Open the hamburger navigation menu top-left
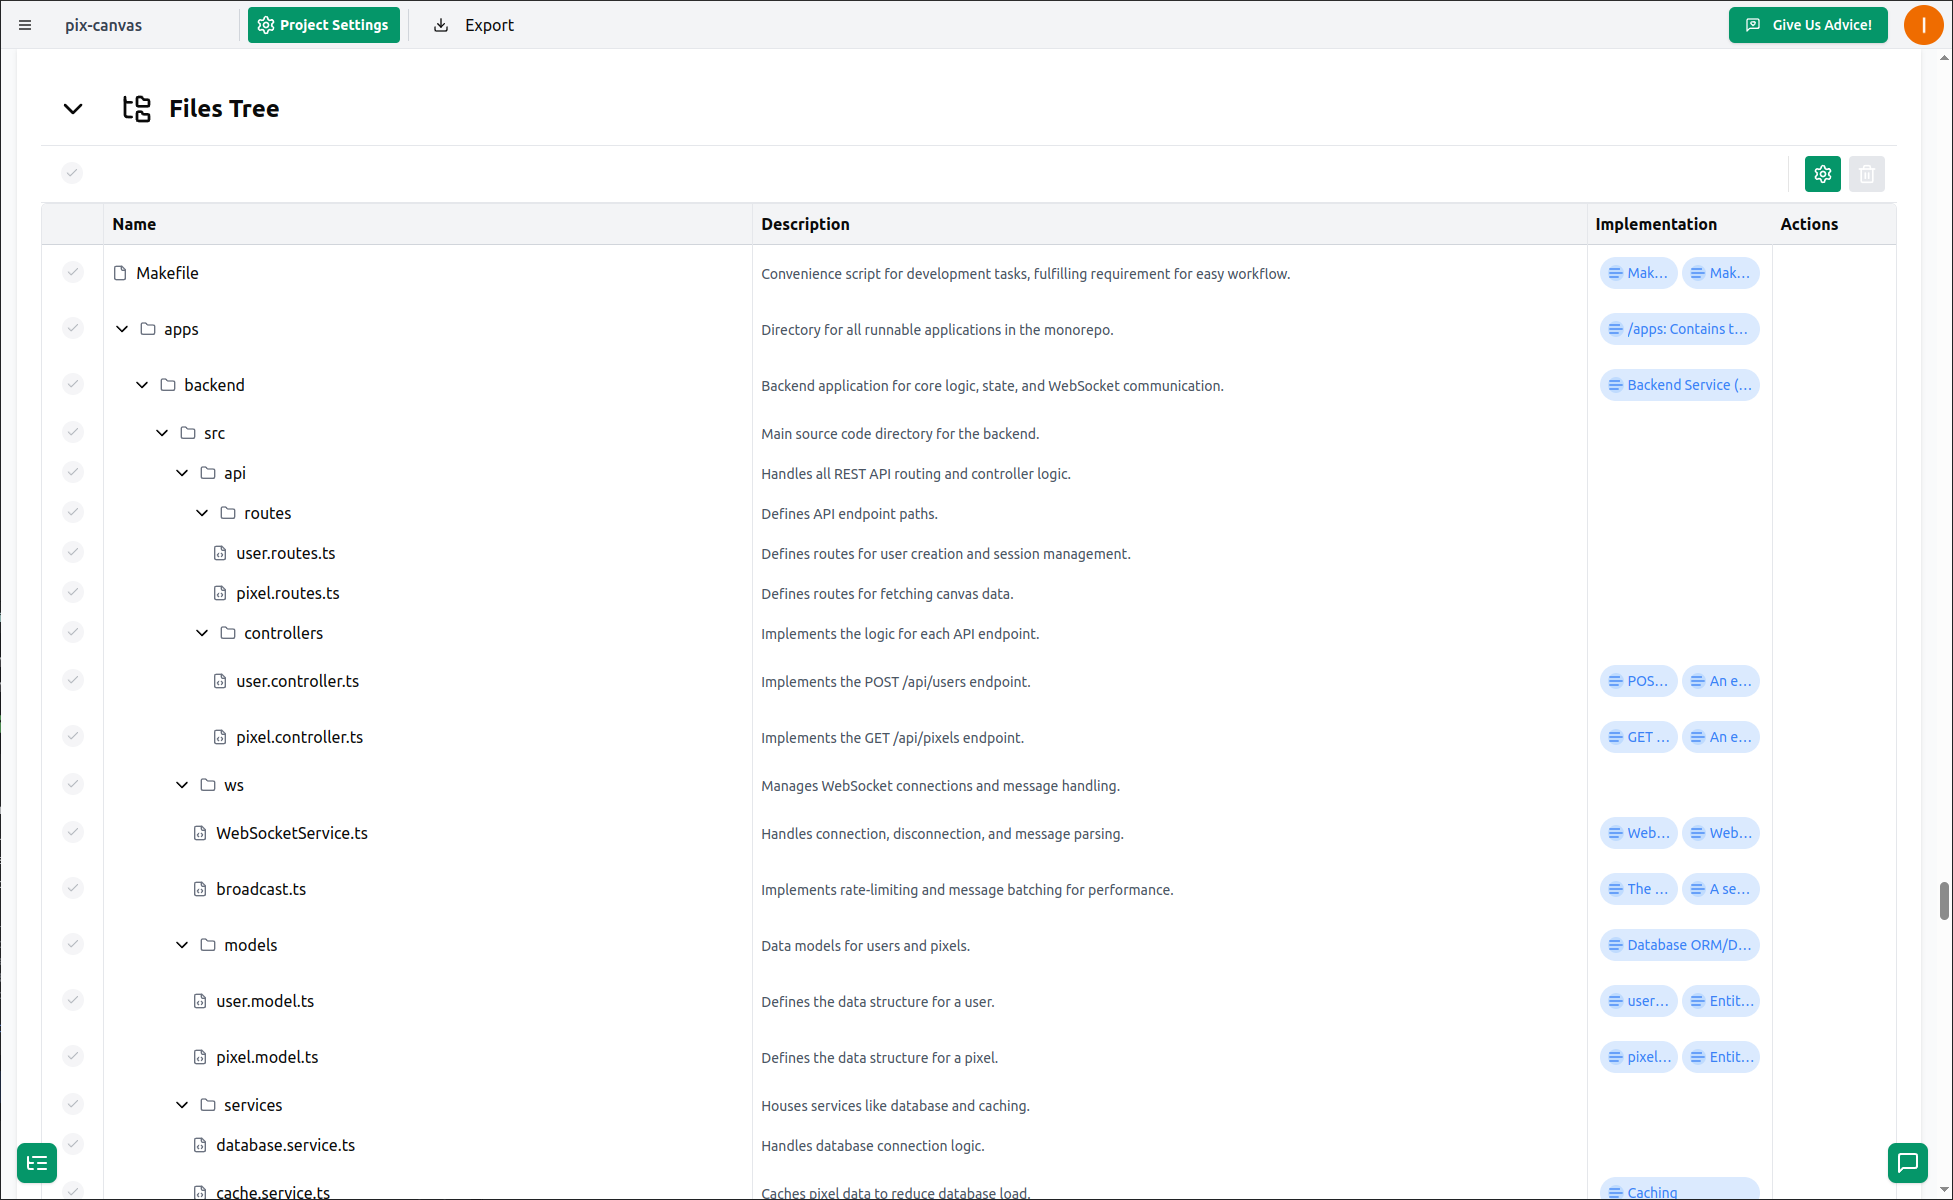This screenshot has width=1953, height=1200. coord(25,25)
